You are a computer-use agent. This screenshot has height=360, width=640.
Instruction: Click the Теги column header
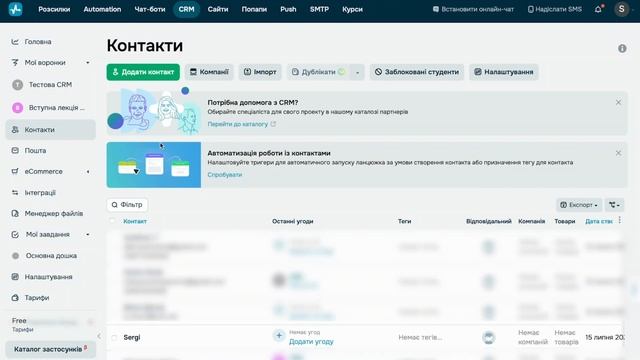click(x=404, y=221)
